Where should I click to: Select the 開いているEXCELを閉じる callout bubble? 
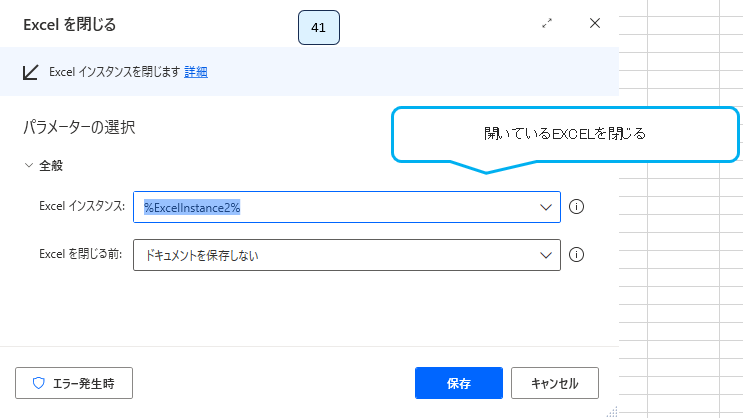coord(565,134)
